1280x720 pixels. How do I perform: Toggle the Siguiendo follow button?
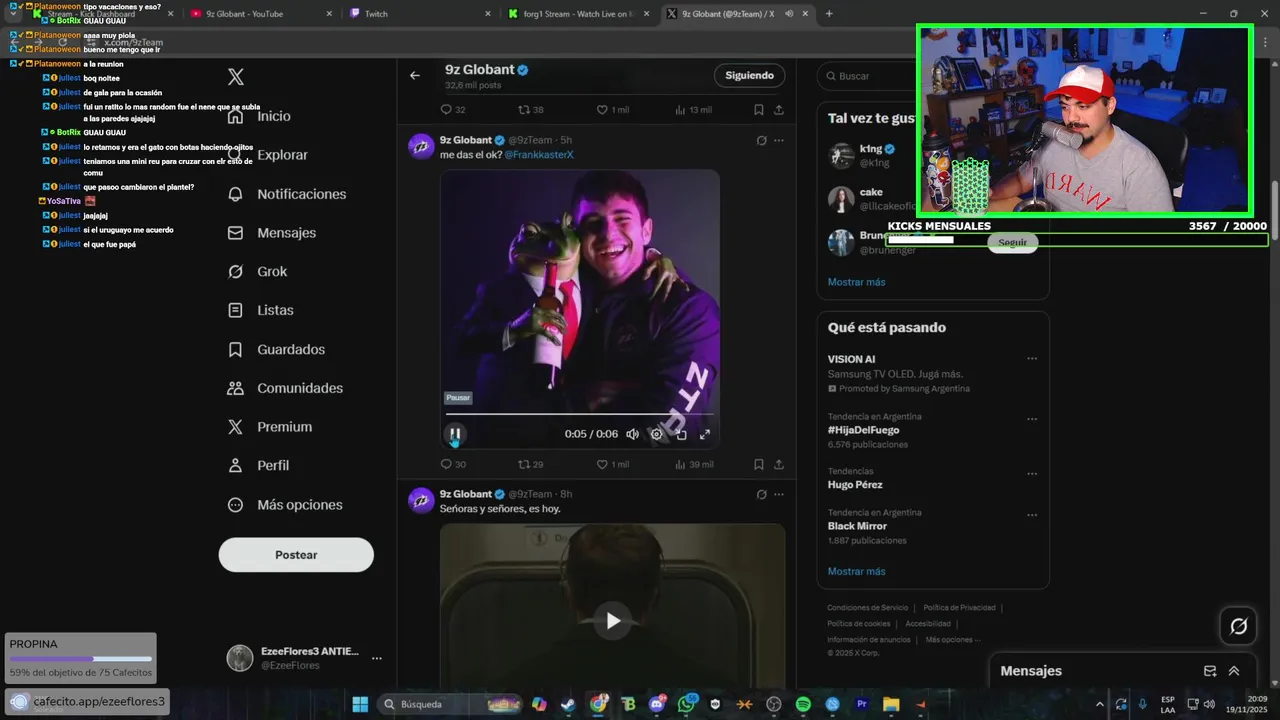point(750,75)
